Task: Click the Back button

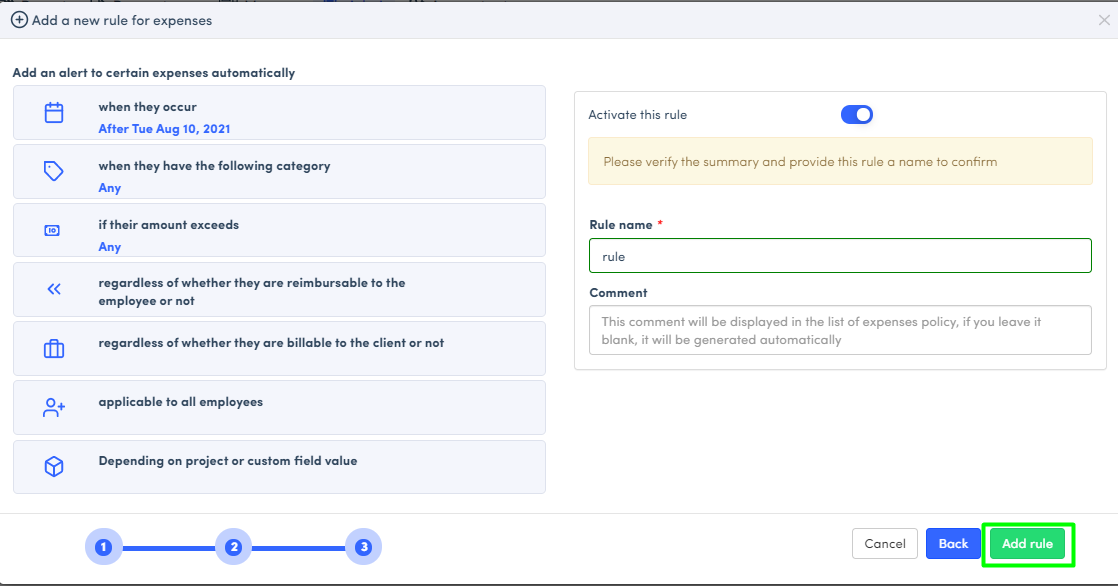Action: coord(952,544)
